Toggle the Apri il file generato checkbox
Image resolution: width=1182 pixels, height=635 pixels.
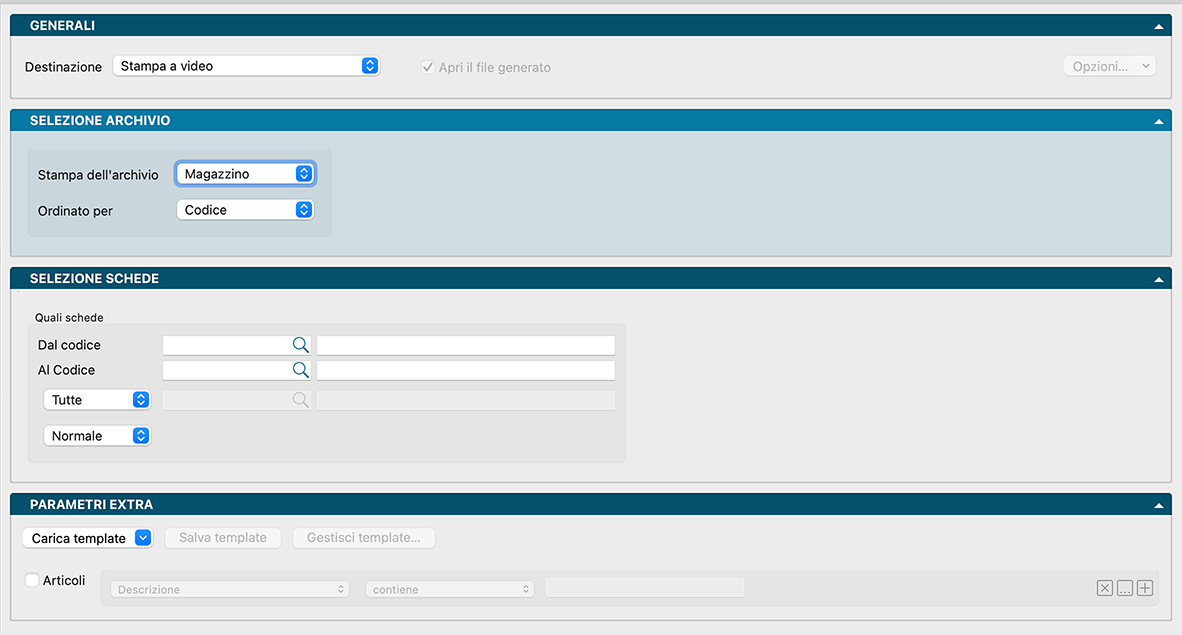point(427,67)
